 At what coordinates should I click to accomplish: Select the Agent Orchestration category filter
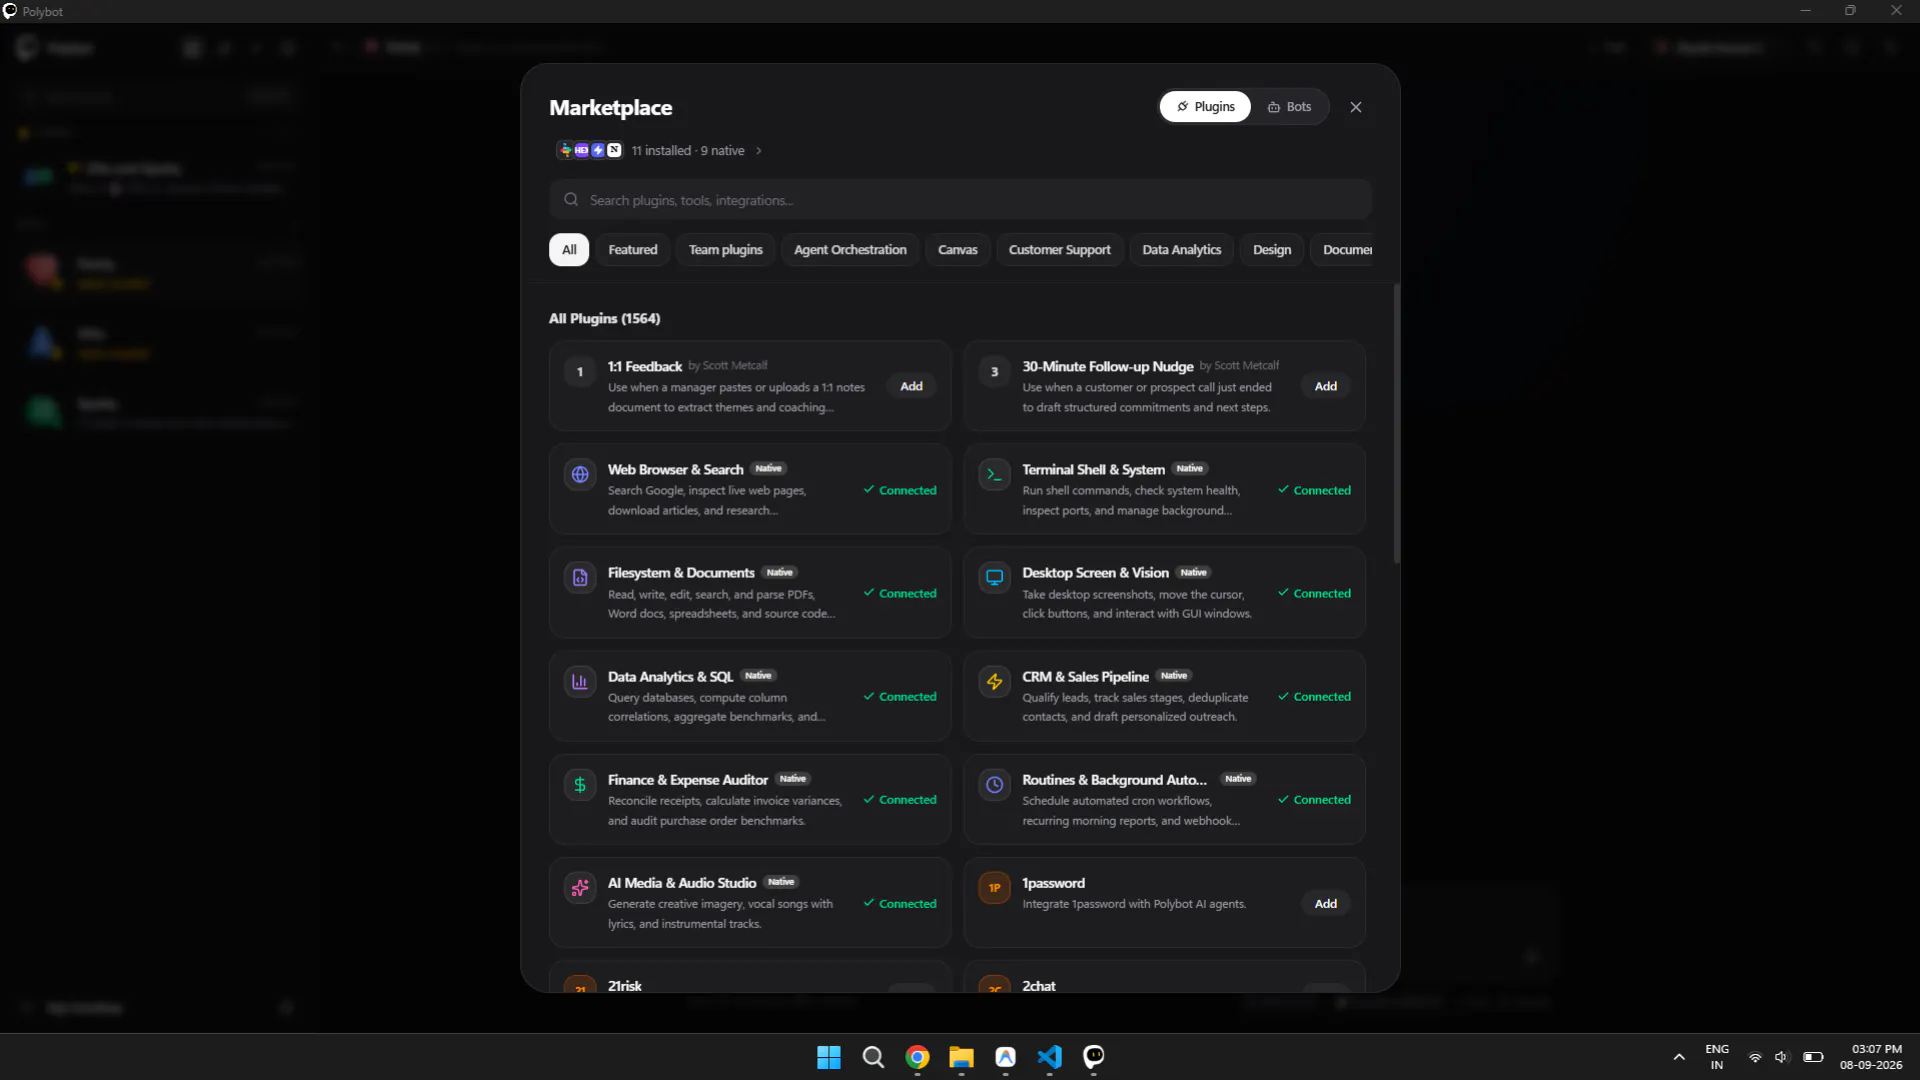click(x=850, y=250)
